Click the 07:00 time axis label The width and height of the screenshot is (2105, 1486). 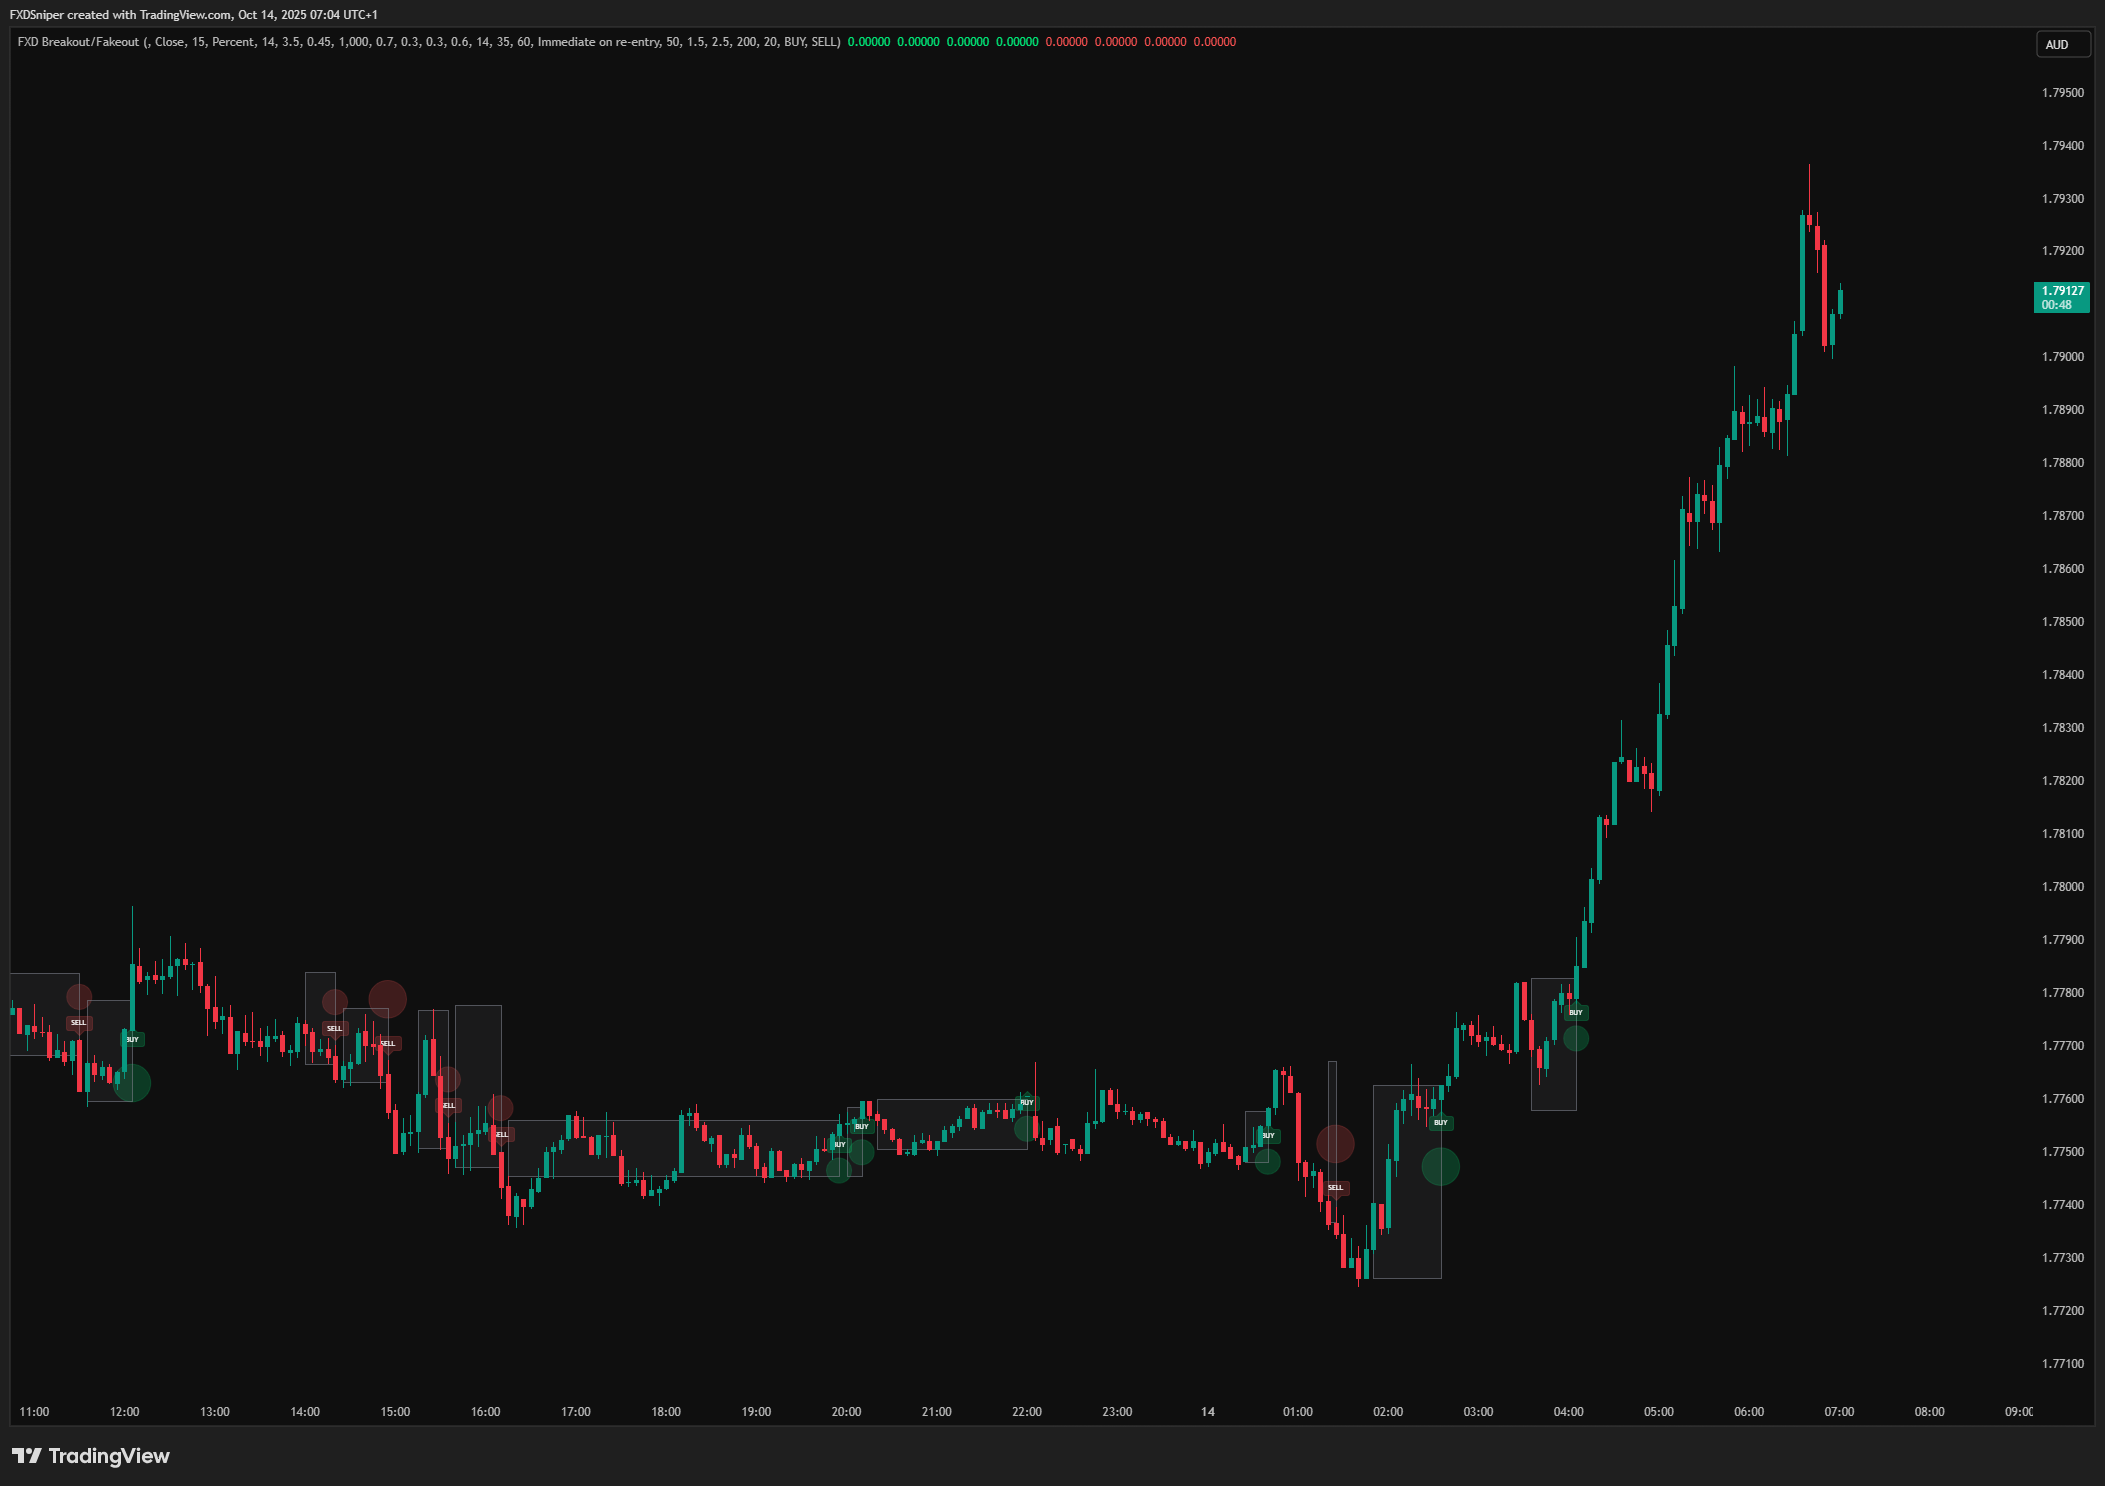(x=1838, y=1412)
